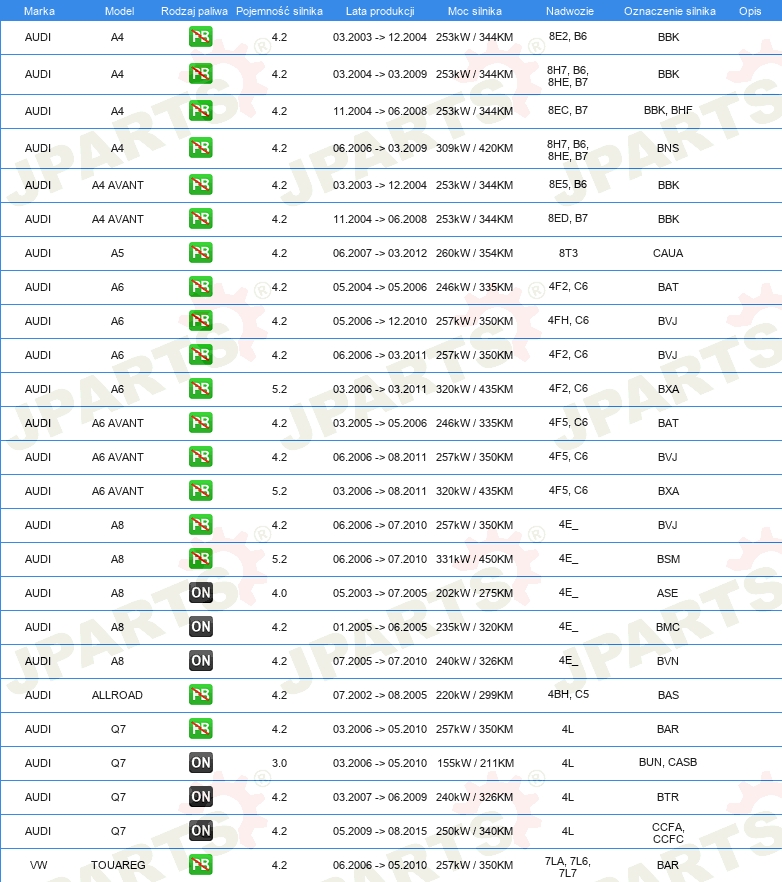Click engine code BTR
782x882 pixels.
tap(668, 797)
